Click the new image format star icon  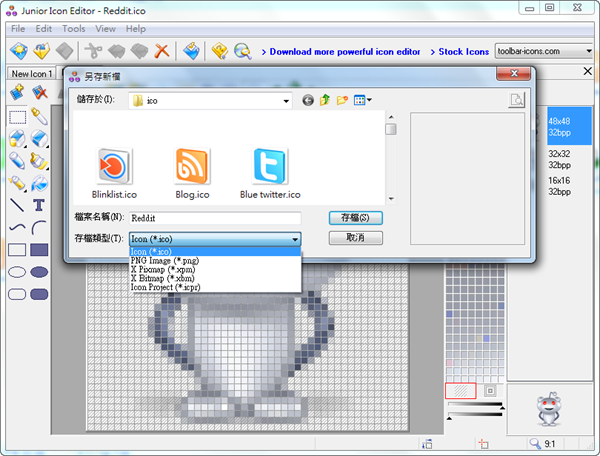click(x=17, y=92)
